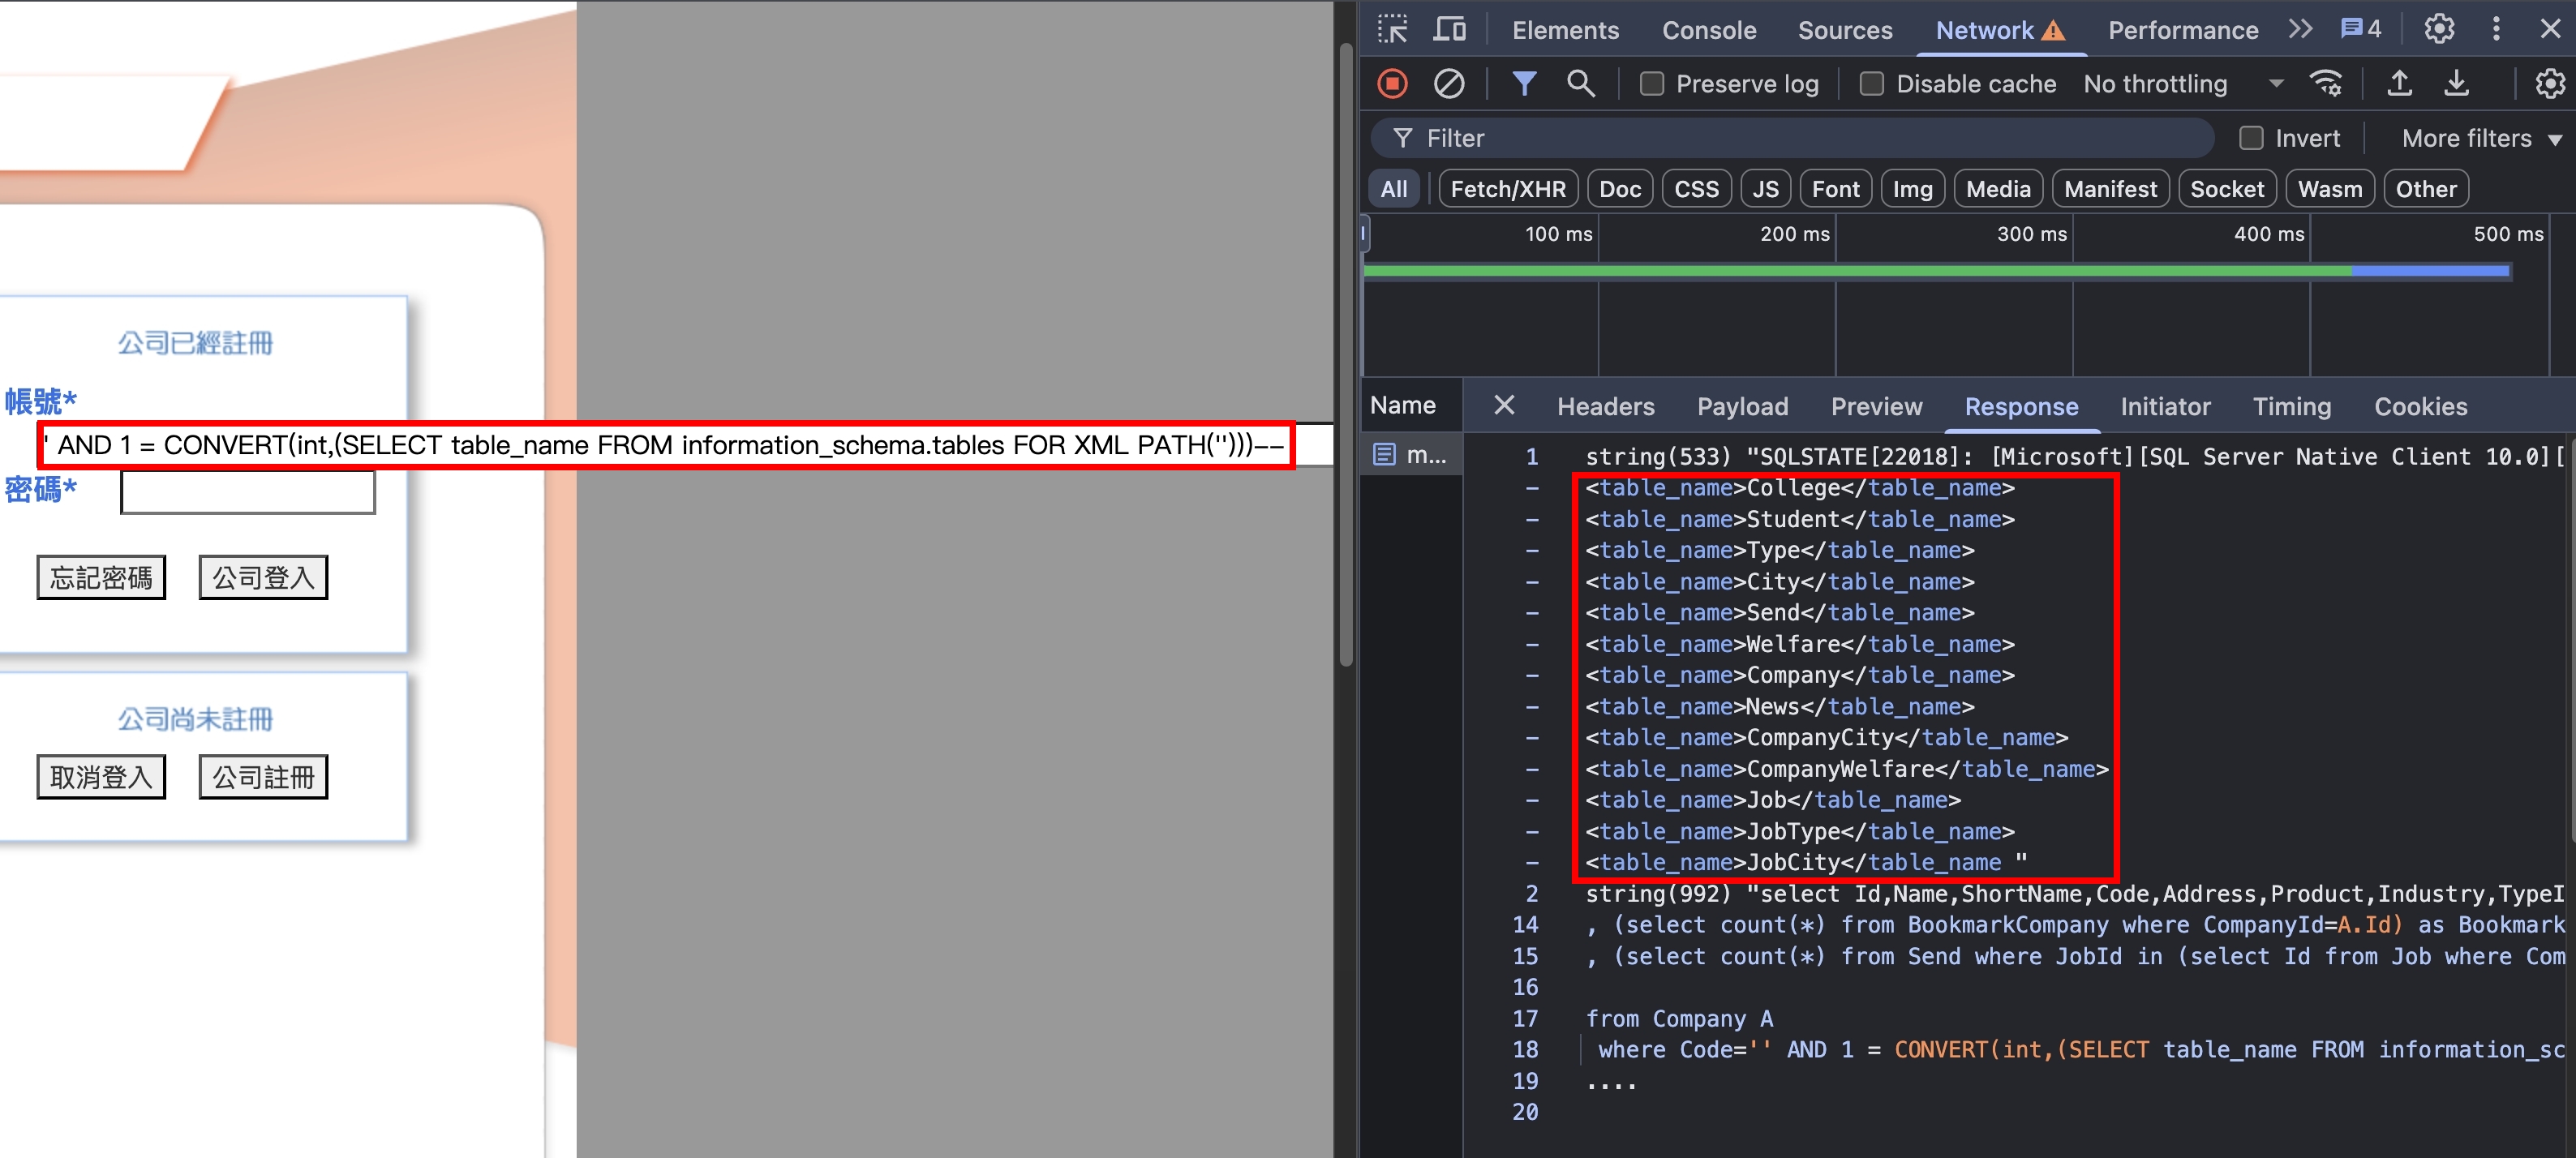Open the Timing tab of the request
The image size is (2576, 1158).
click(2291, 406)
